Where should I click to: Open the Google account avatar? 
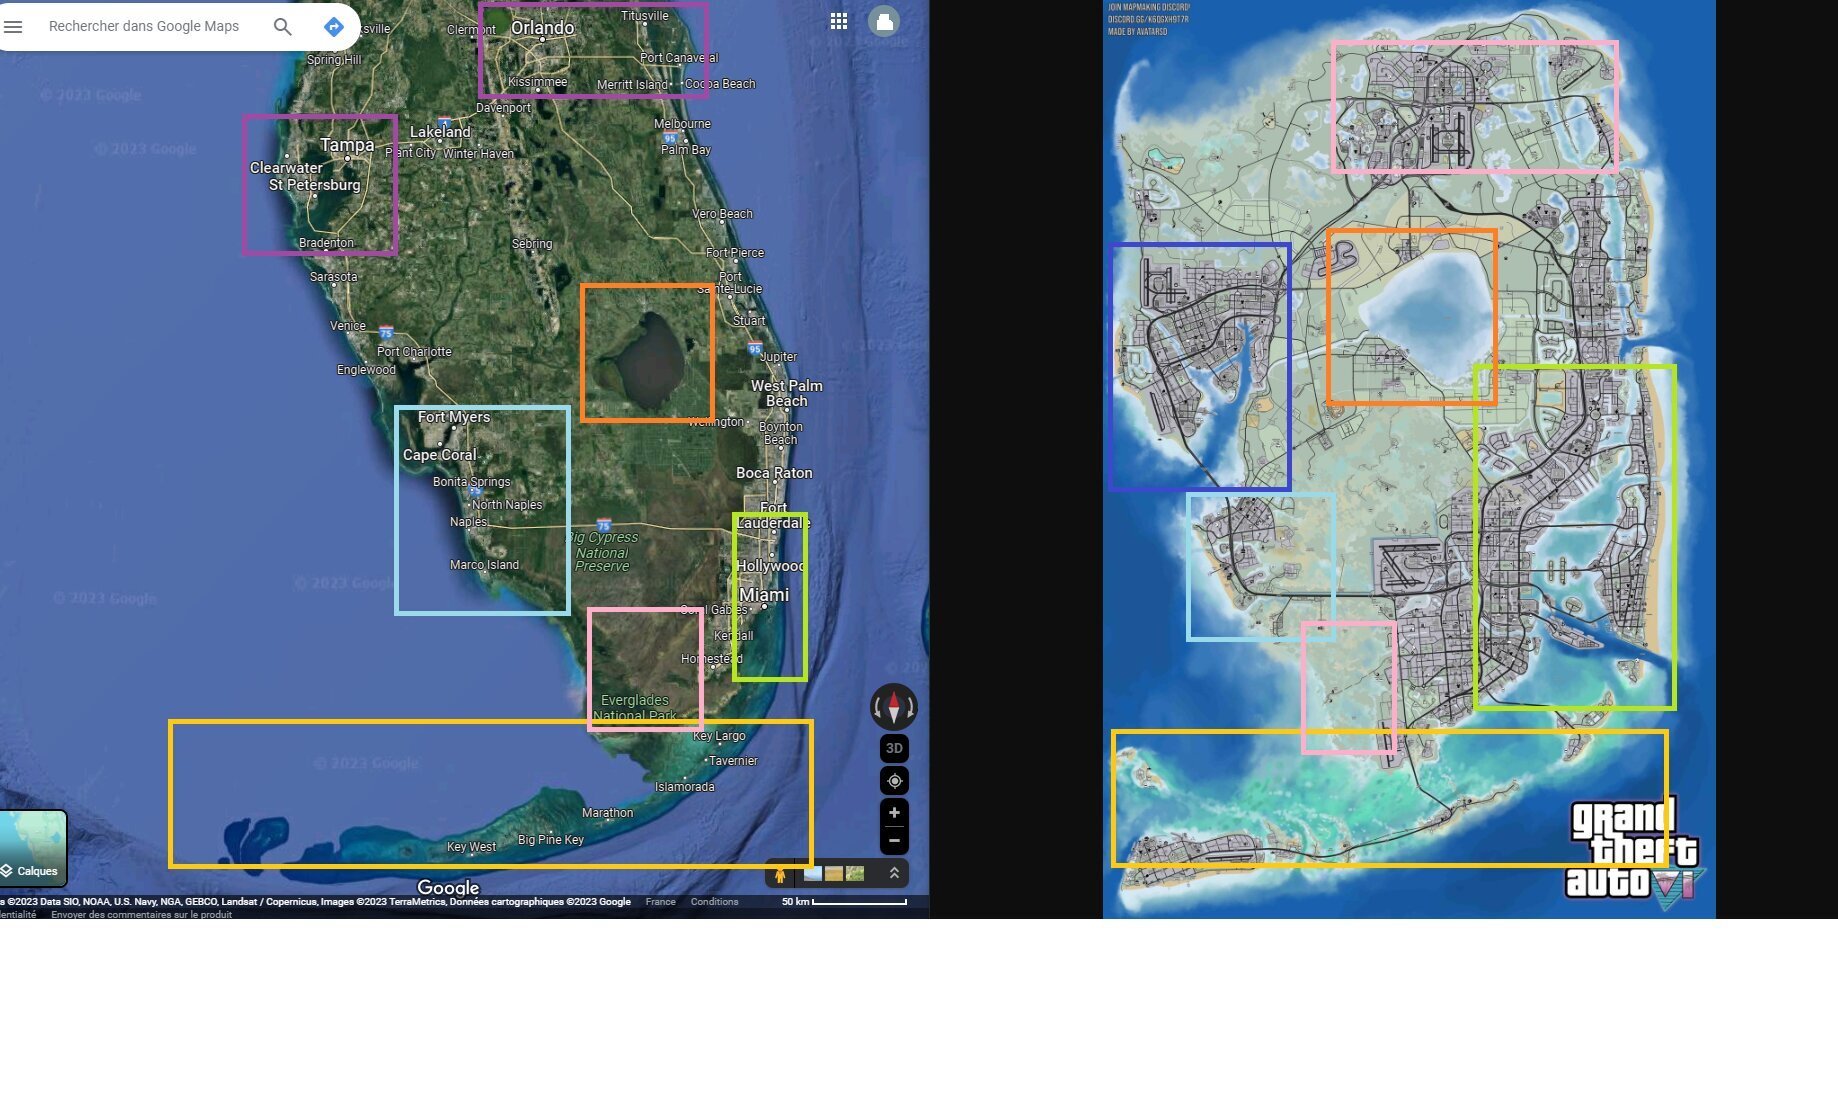click(884, 21)
